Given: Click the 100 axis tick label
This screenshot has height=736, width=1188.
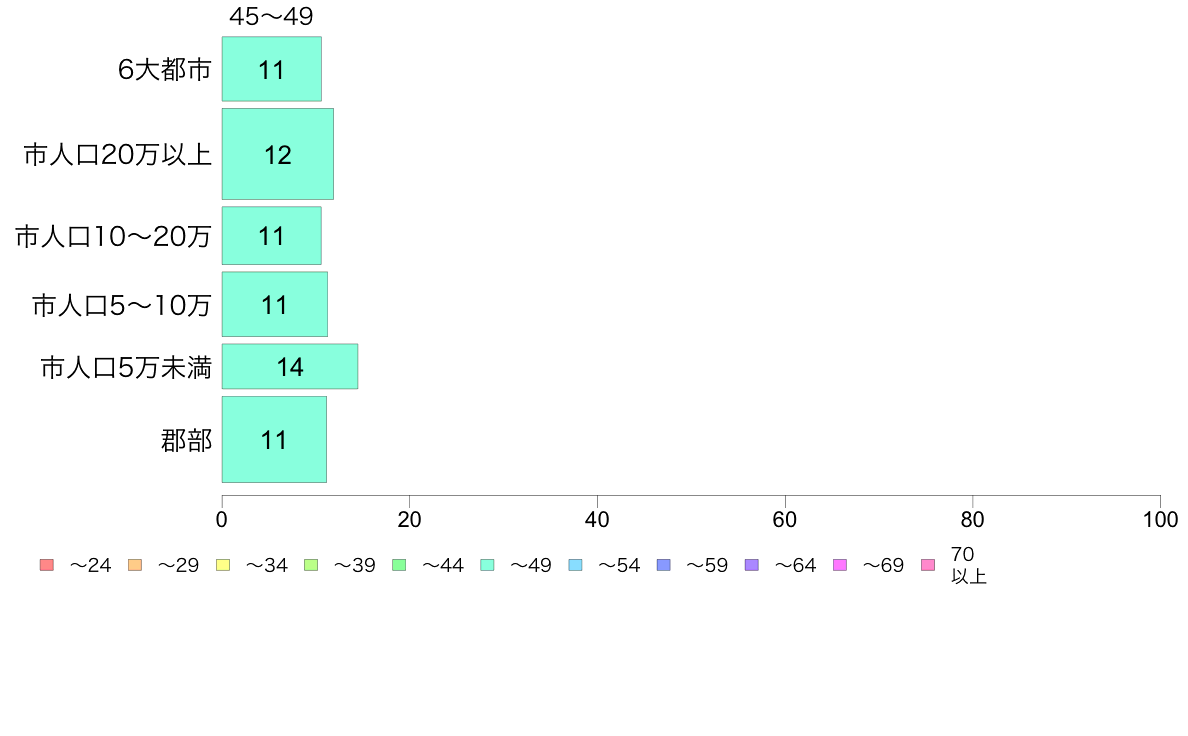Looking at the screenshot, I should coord(1160,519).
